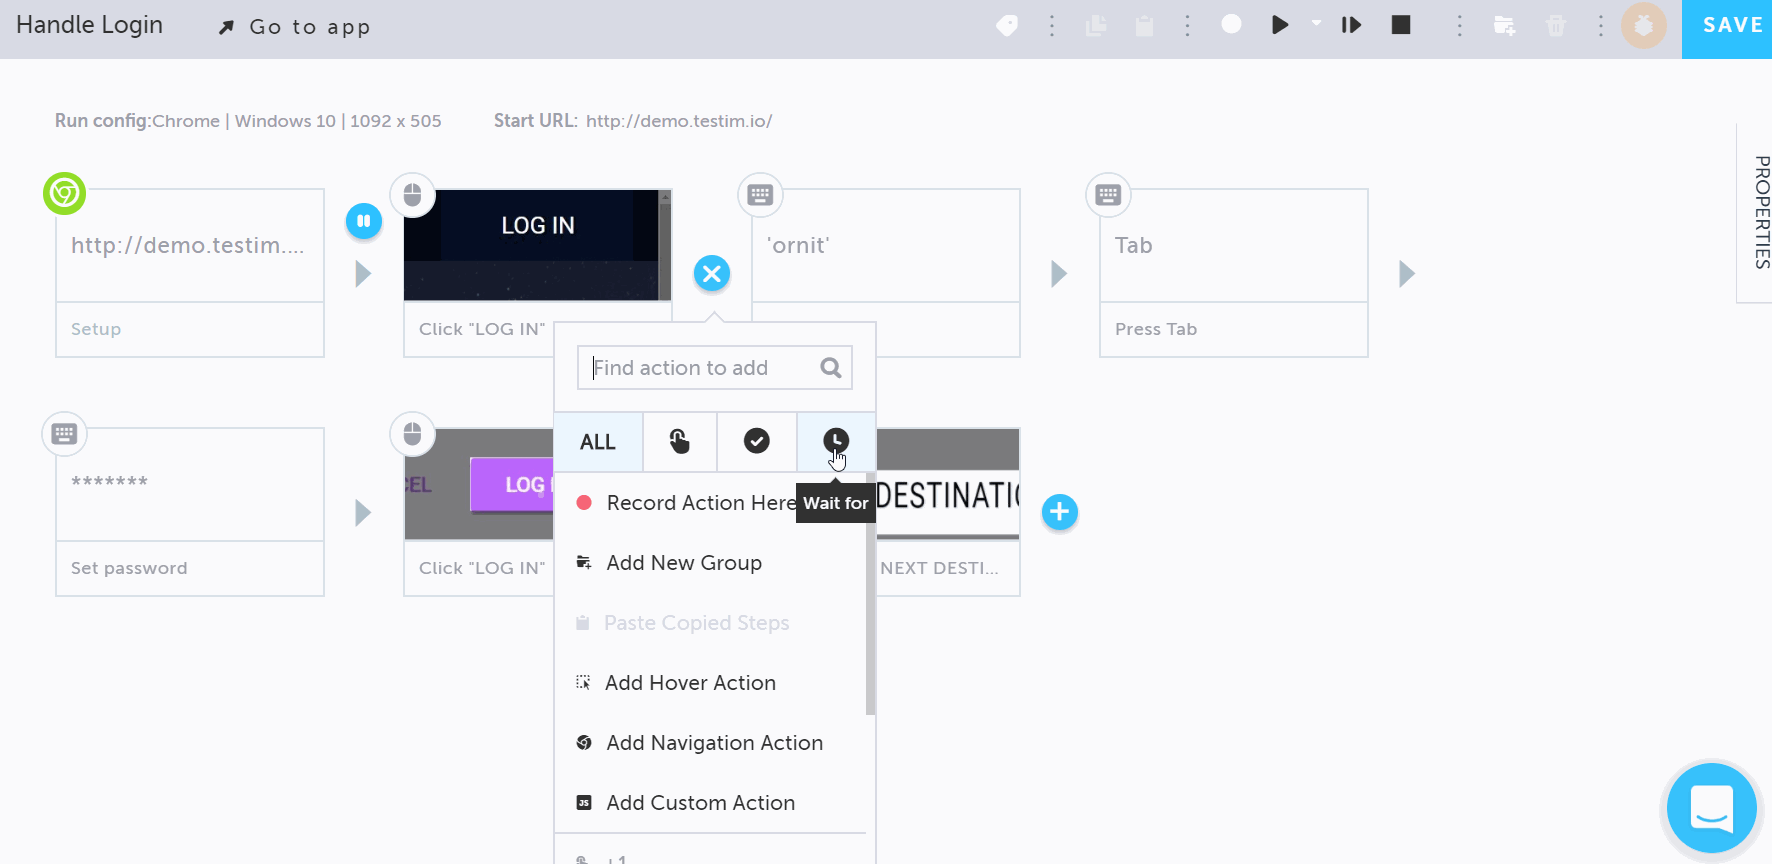Open the chat support bubble

(1712, 808)
